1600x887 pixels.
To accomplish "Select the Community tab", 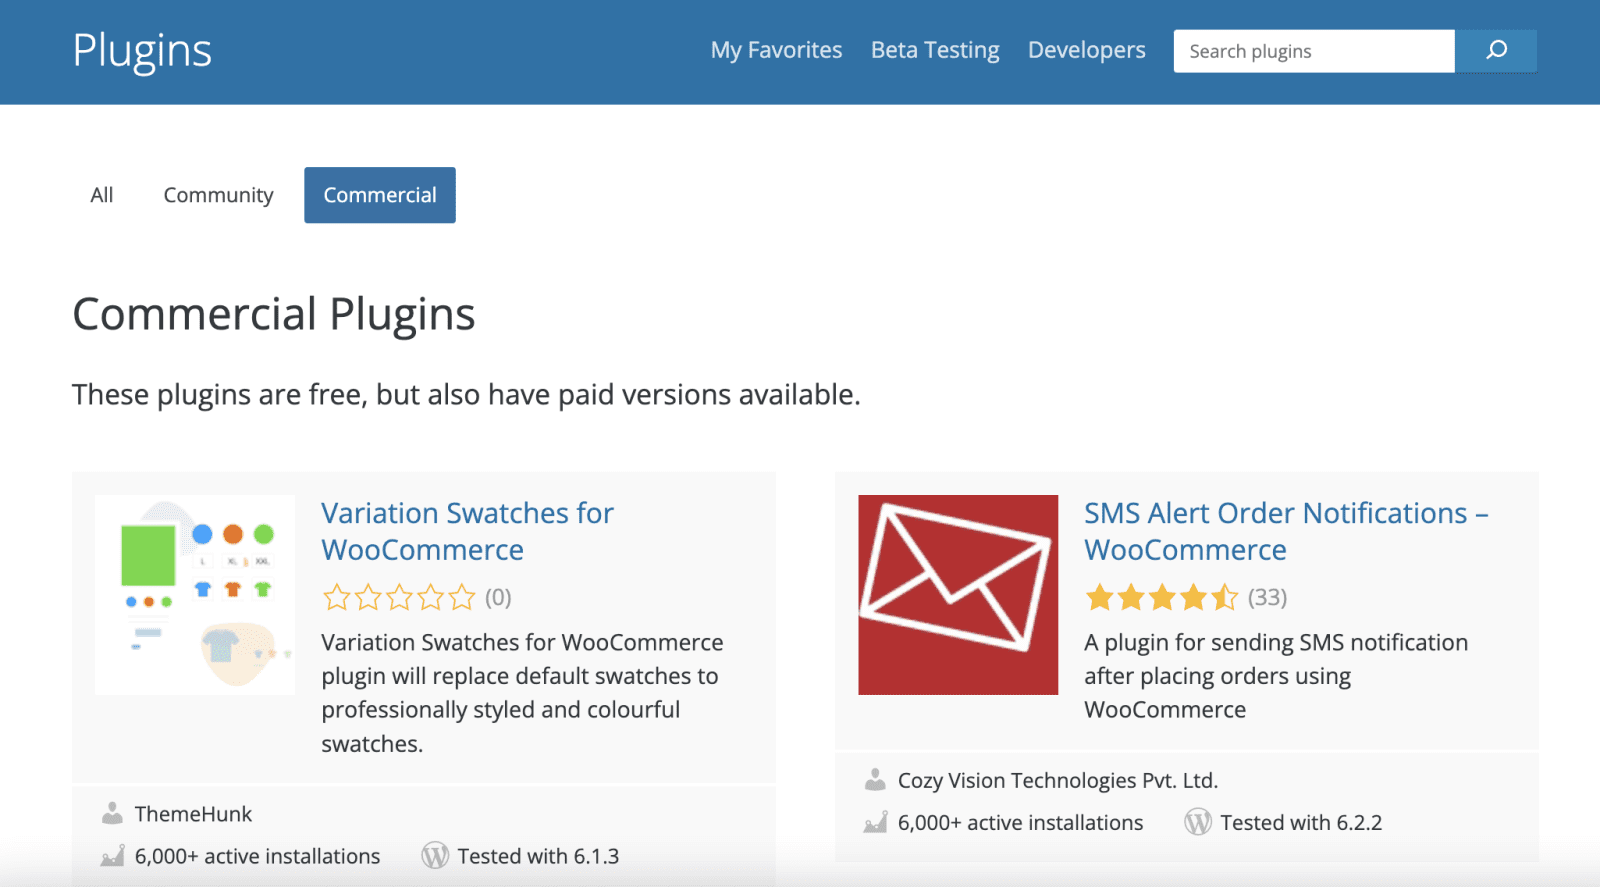I will point(218,195).
